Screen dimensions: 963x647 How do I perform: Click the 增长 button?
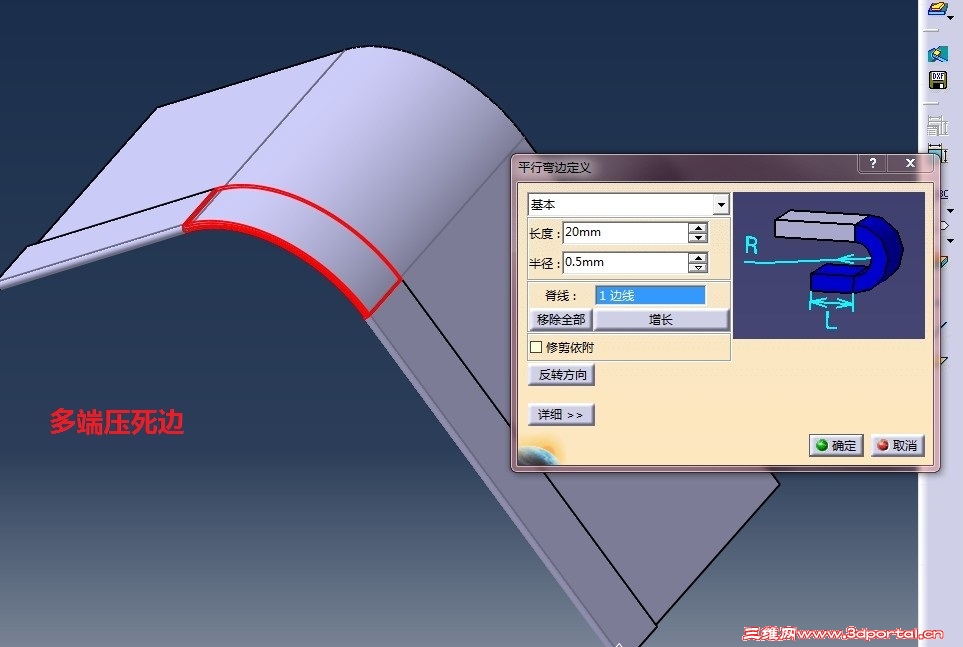(661, 320)
